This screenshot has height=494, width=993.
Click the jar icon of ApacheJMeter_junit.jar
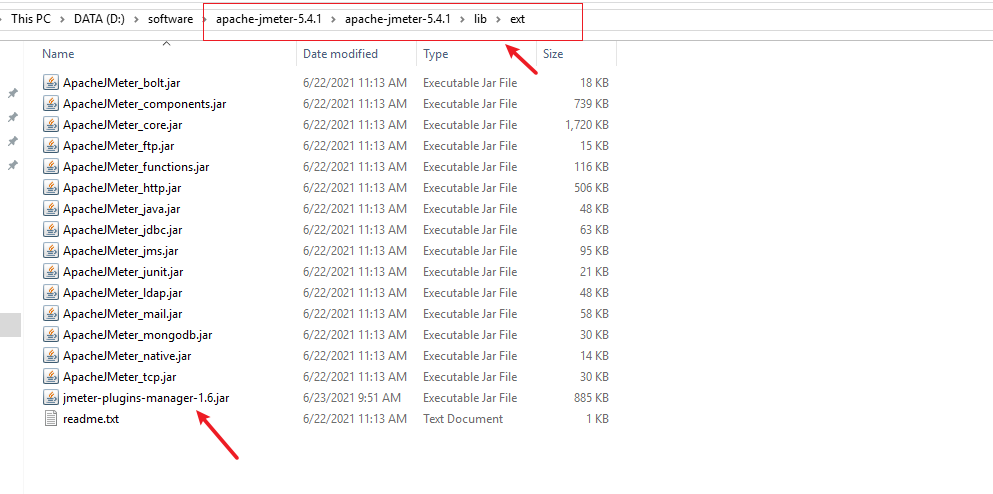click(x=51, y=272)
